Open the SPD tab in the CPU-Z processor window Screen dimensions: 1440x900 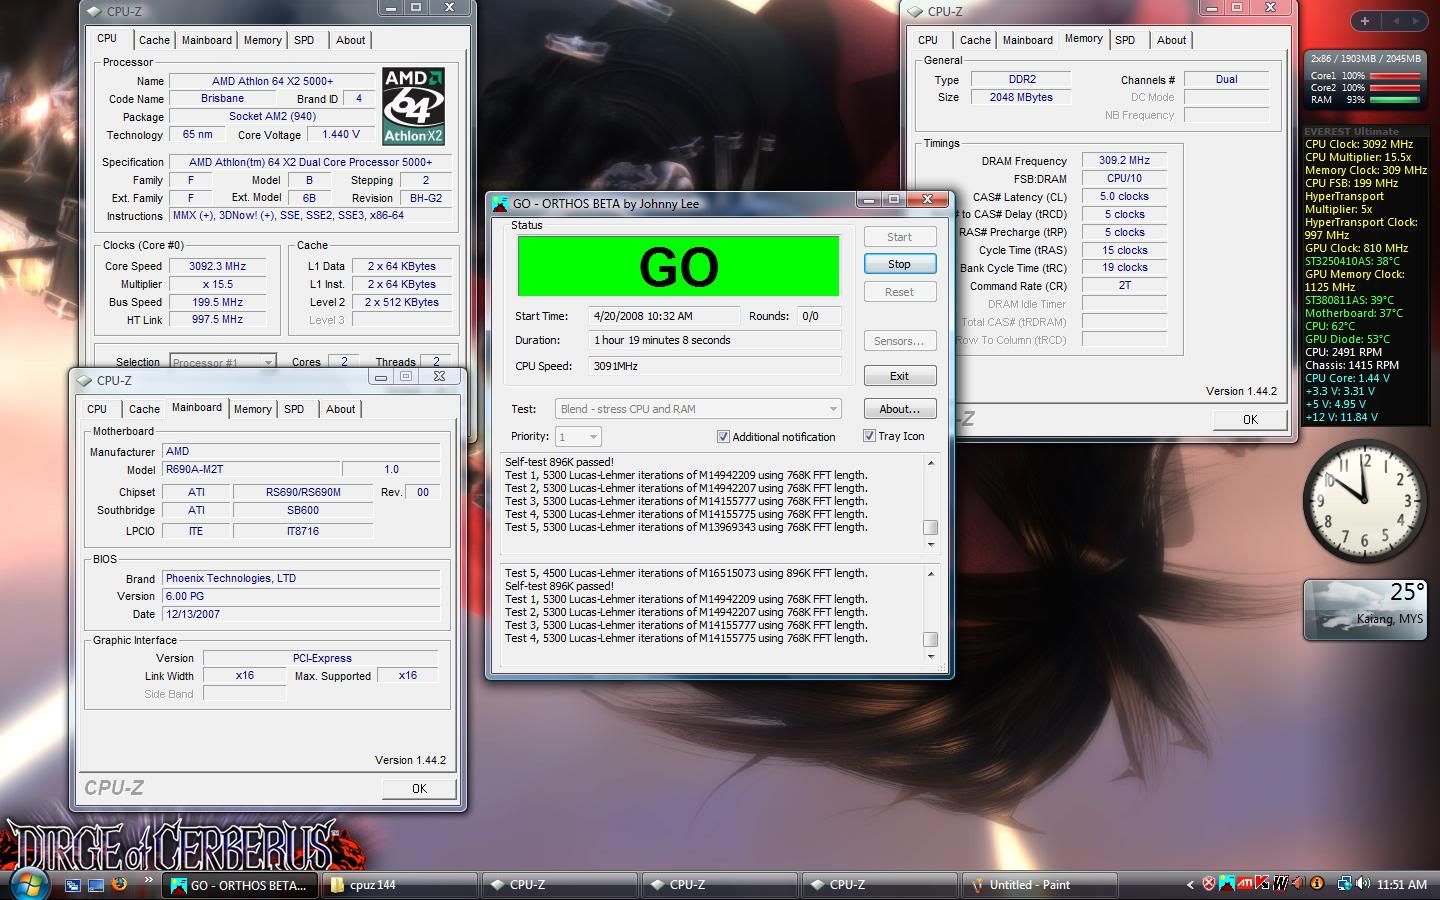(304, 40)
